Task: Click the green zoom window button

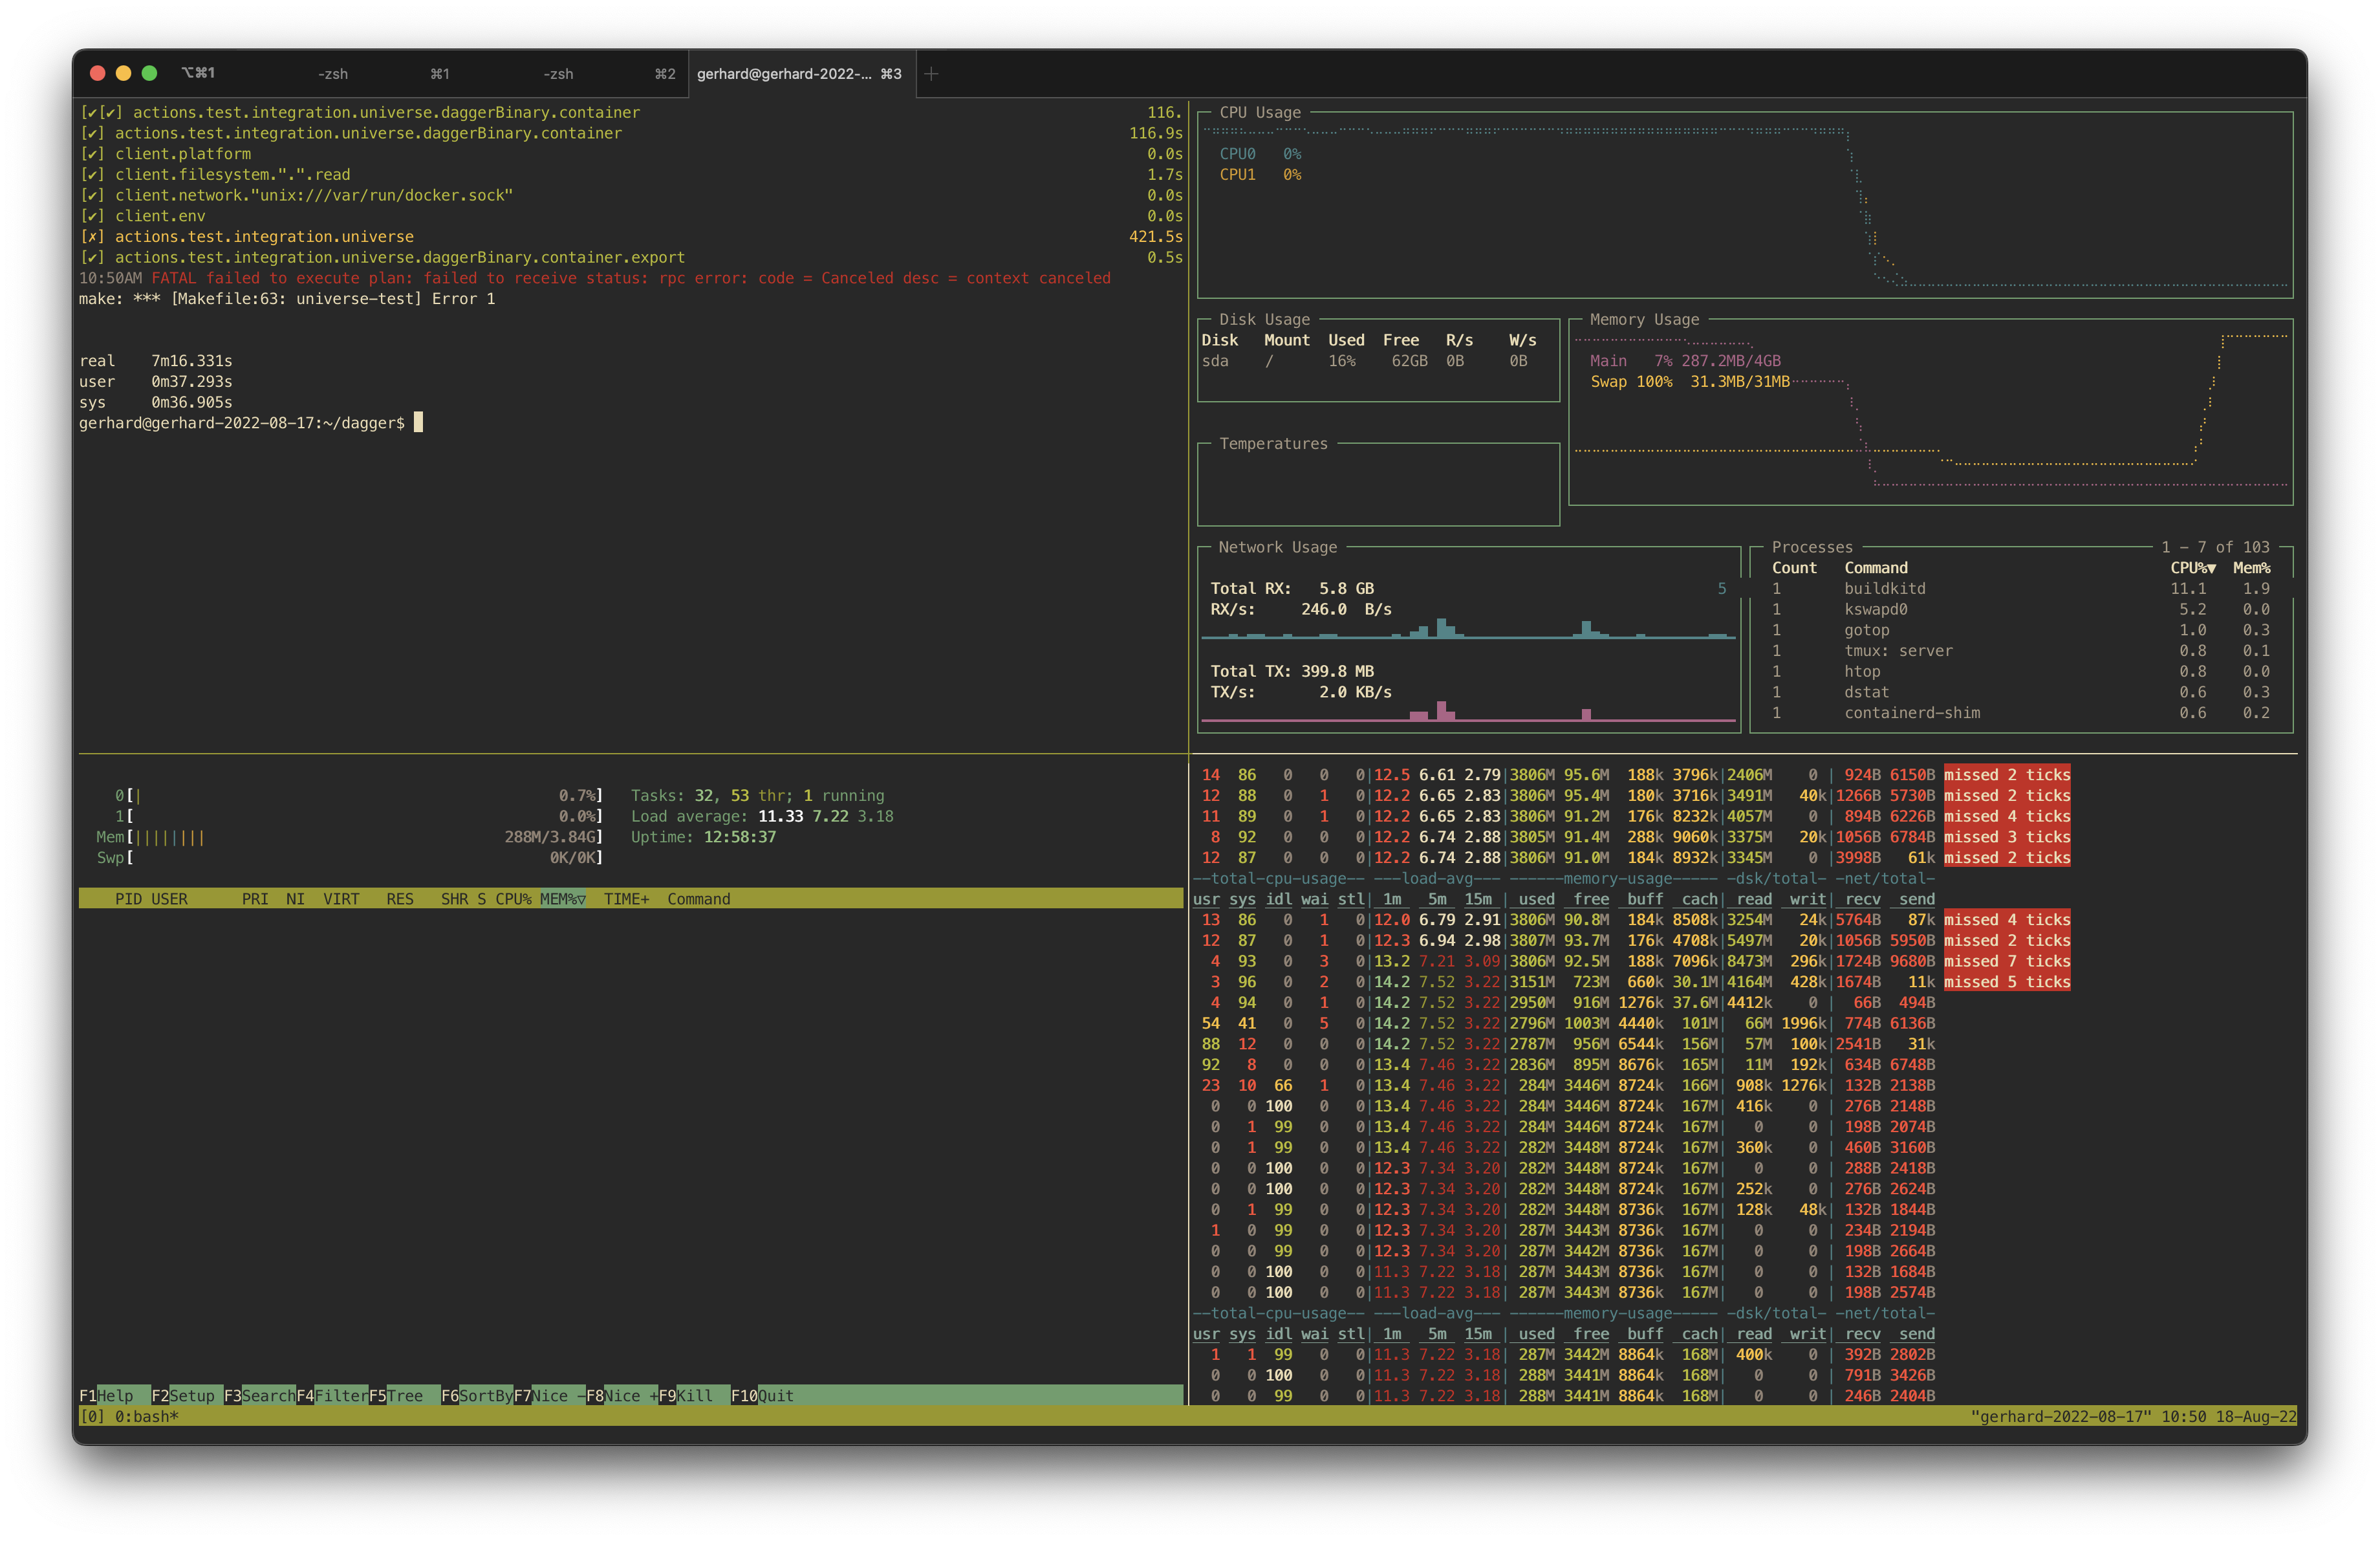Action: click(149, 73)
